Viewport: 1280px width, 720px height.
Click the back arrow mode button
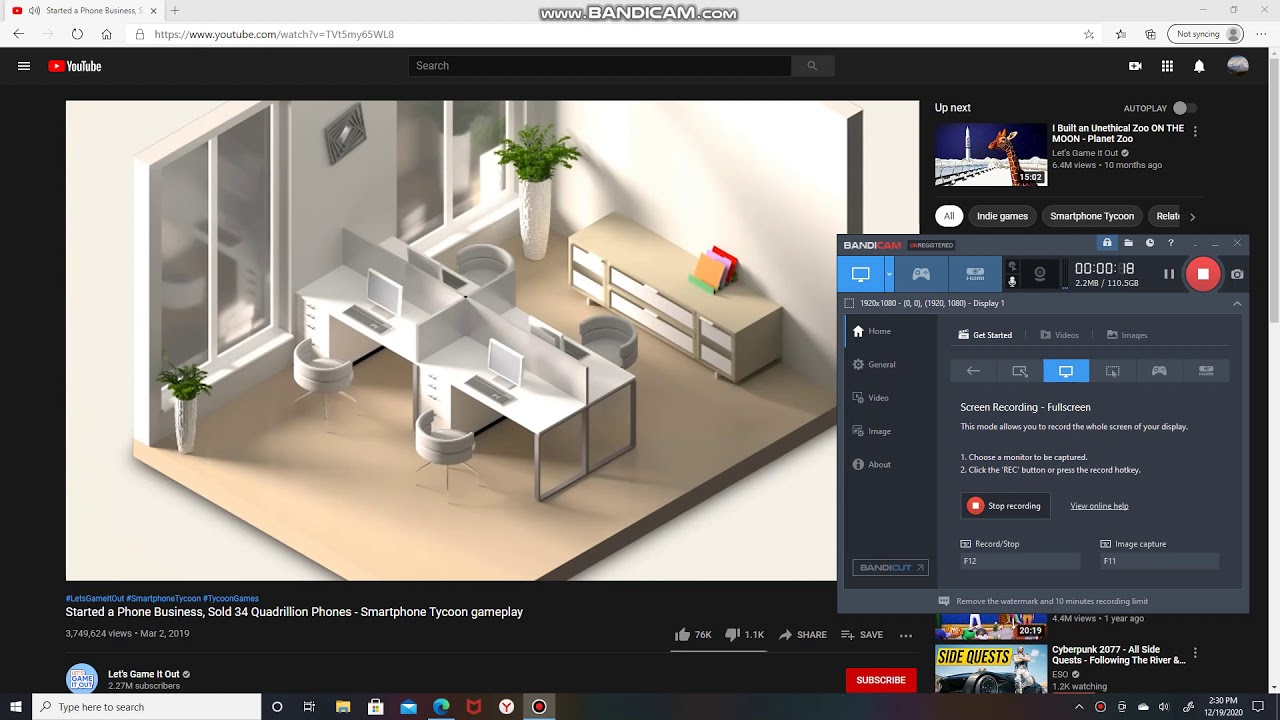click(x=973, y=371)
